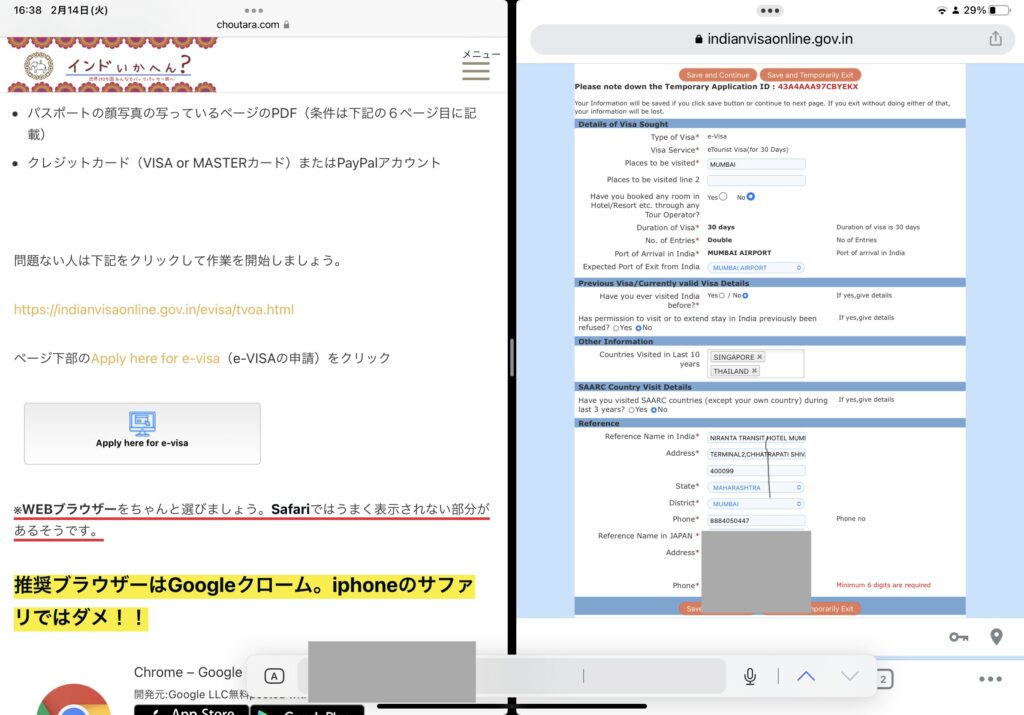The height and width of the screenshot is (715, 1024).
Task: Open the indianvisaonline.gov.in tvoa.html link
Action: pyautogui.click(x=154, y=309)
